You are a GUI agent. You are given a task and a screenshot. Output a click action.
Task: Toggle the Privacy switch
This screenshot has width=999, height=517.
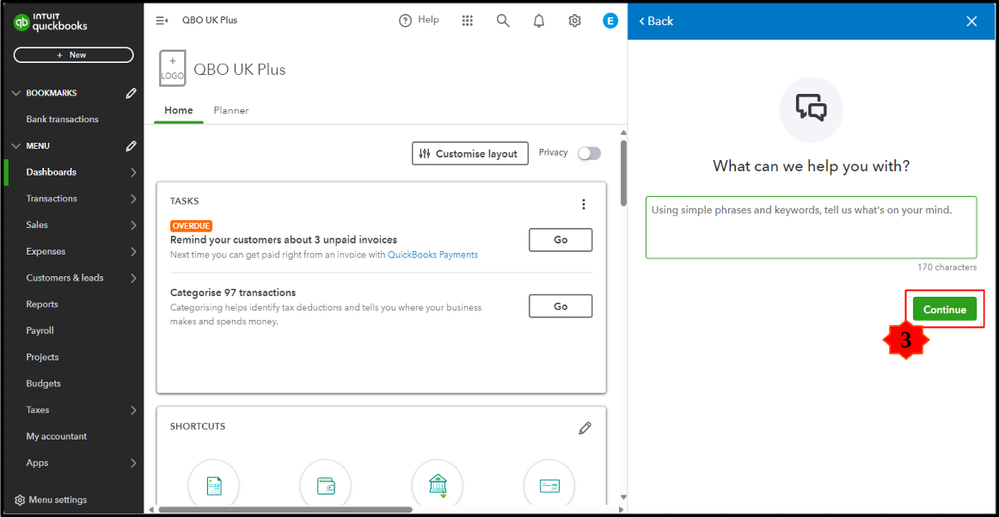589,154
